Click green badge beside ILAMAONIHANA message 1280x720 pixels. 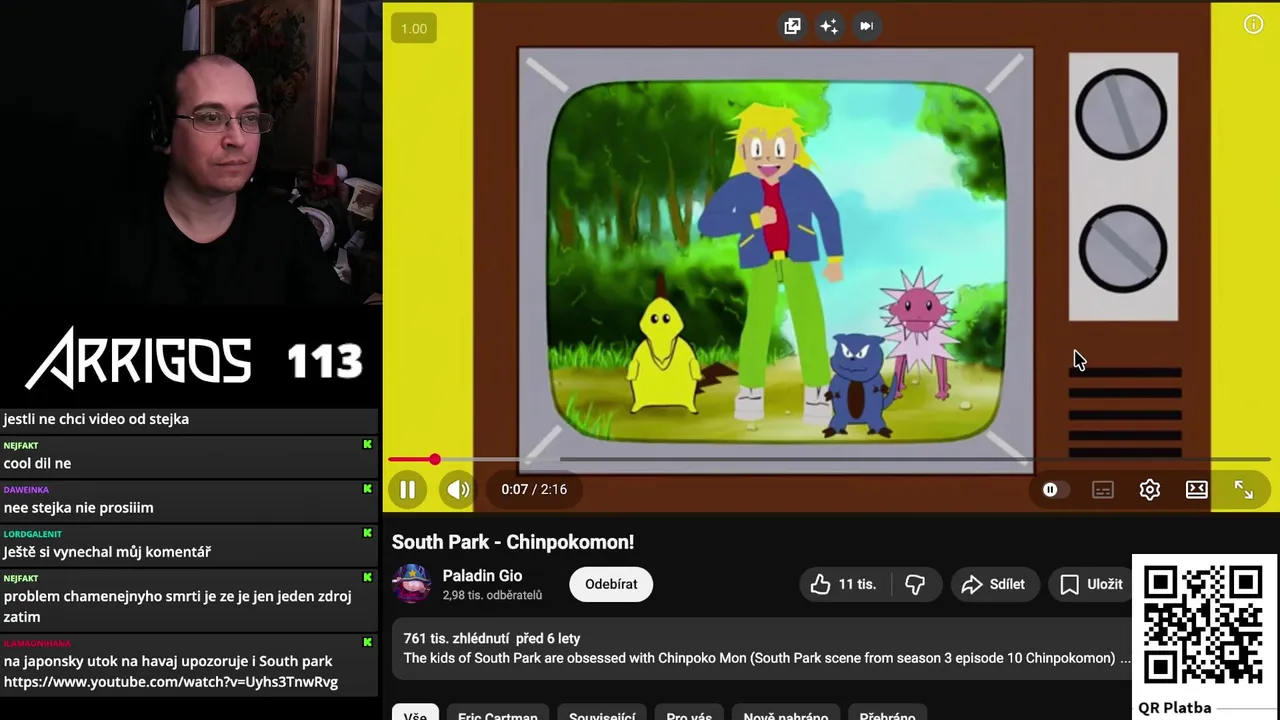coord(367,642)
